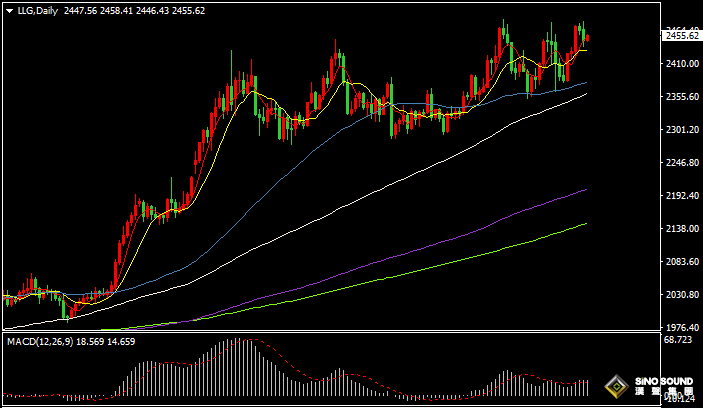This screenshot has width=703, height=408.
Task: Click the 68.723 MACD scale value
Action: [x=678, y=341]
